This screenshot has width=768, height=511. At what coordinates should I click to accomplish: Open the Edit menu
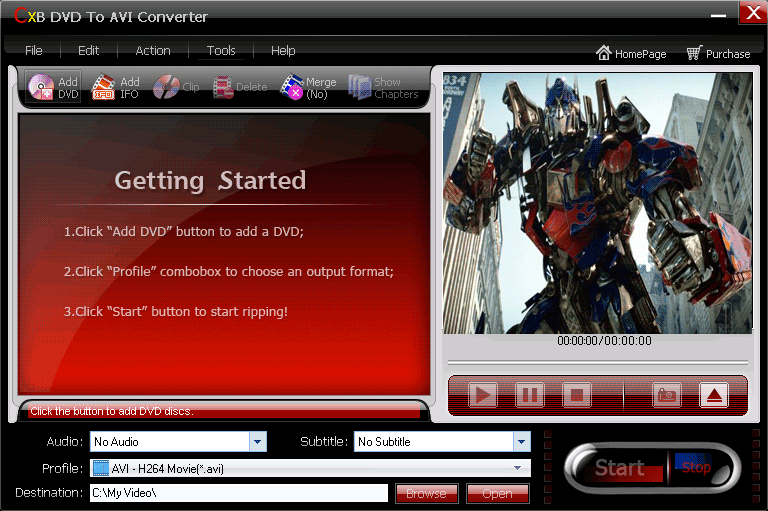point(89,50)
